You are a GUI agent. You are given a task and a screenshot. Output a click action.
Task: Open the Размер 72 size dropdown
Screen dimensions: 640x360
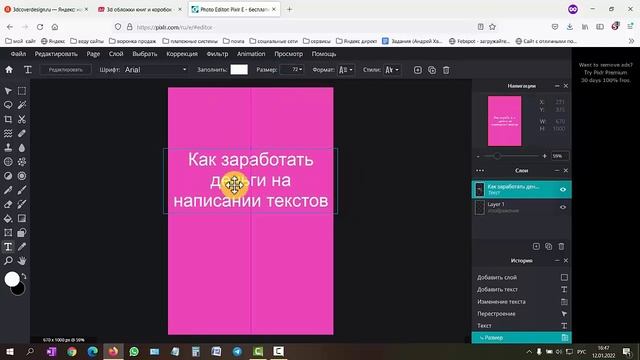click(291, 70)
